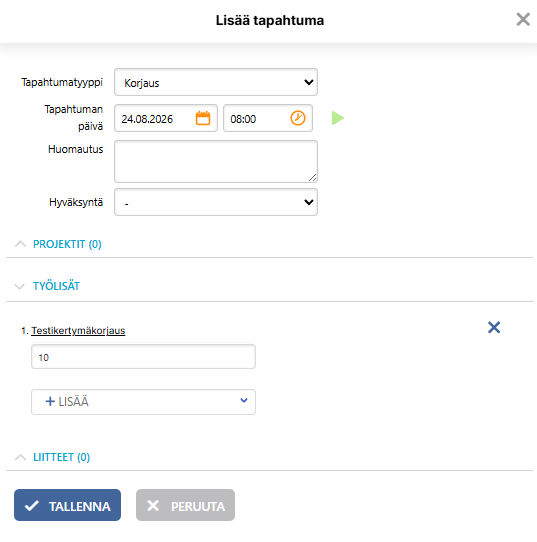Open the calendar date picker icon
The width and height of the screenshot is (537, 542).
[203, 118]
